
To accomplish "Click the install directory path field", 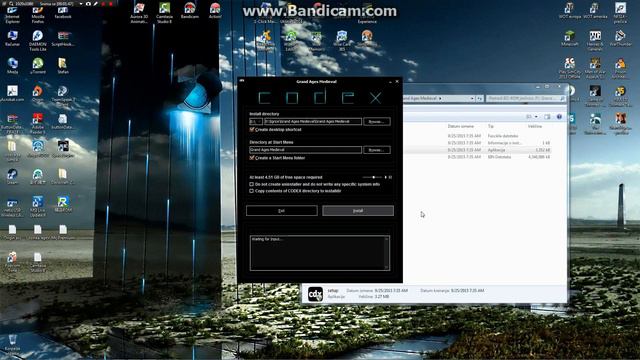I will click(x=313, y=122).
